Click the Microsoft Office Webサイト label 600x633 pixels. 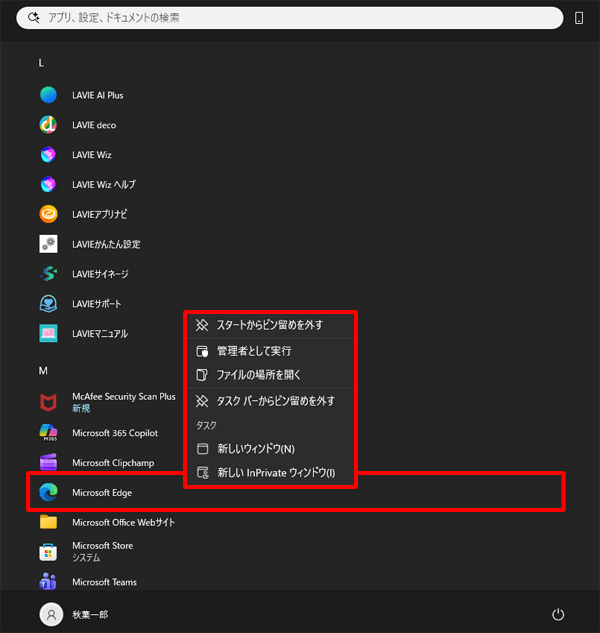coord(124,522)
